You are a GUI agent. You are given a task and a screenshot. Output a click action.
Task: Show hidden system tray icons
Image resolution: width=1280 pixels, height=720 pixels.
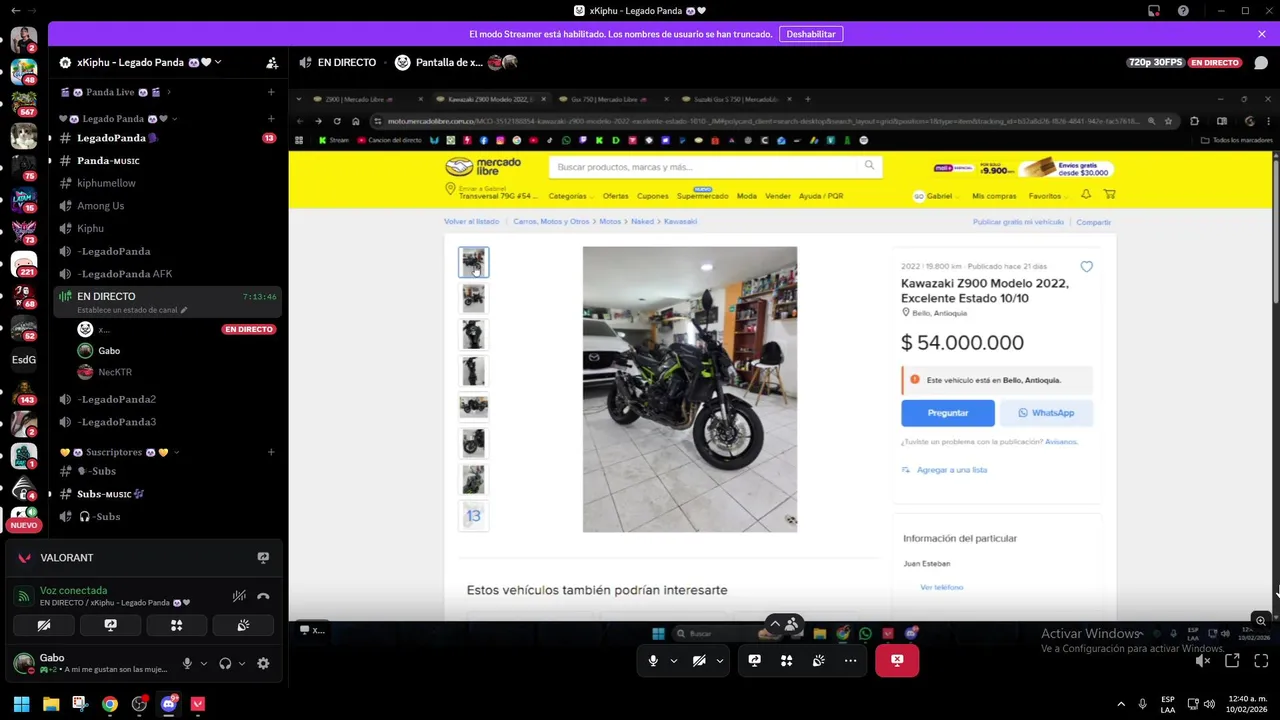pos(1120,704)
